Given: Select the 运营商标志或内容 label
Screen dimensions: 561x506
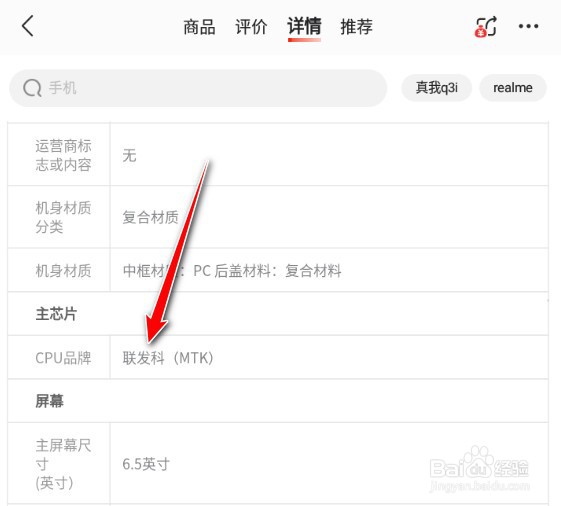Looking at the screenshot, I should coord(63,155).
